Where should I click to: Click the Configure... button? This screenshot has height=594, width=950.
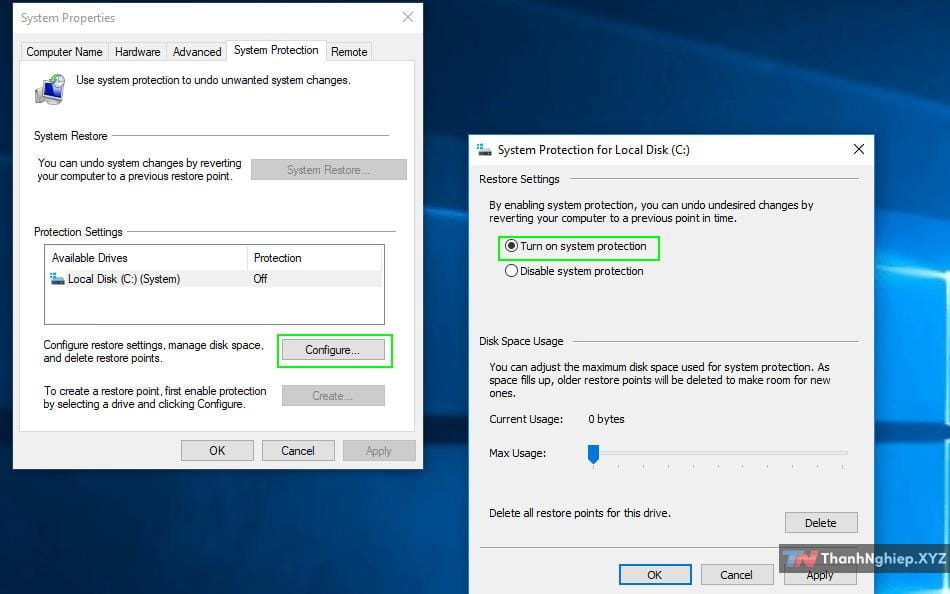click(333, 350)
